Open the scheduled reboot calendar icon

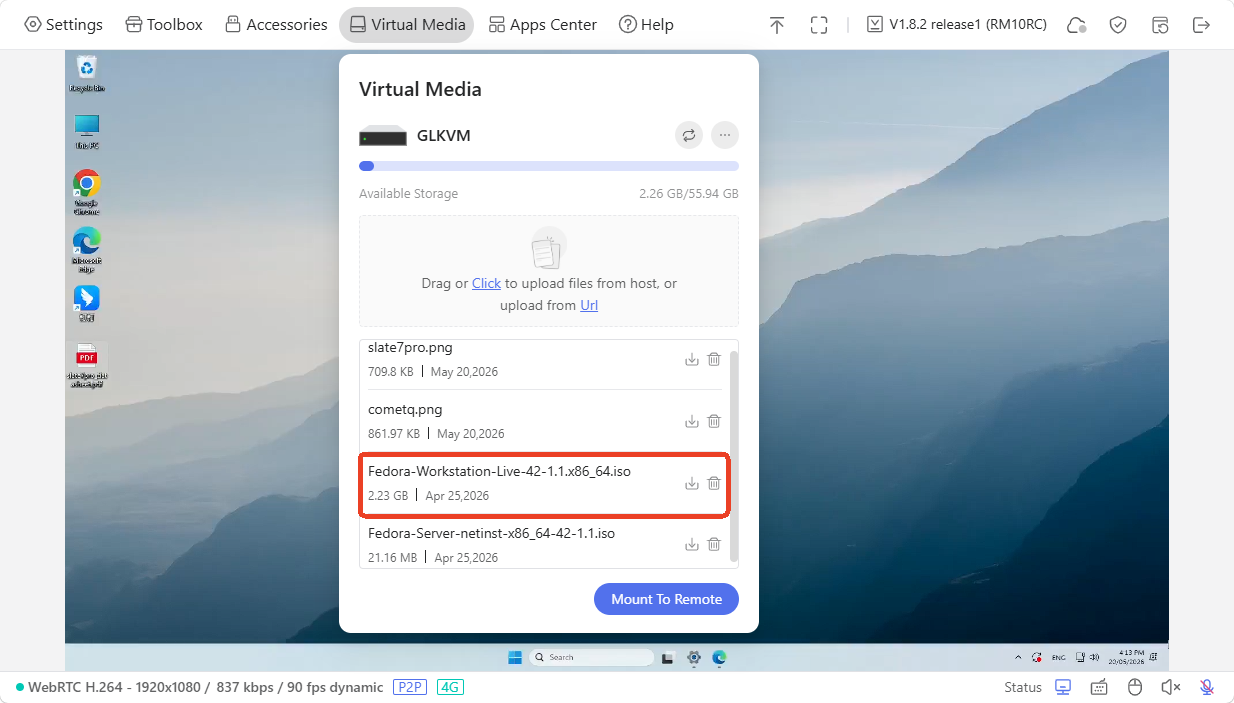click(1160, 25)
